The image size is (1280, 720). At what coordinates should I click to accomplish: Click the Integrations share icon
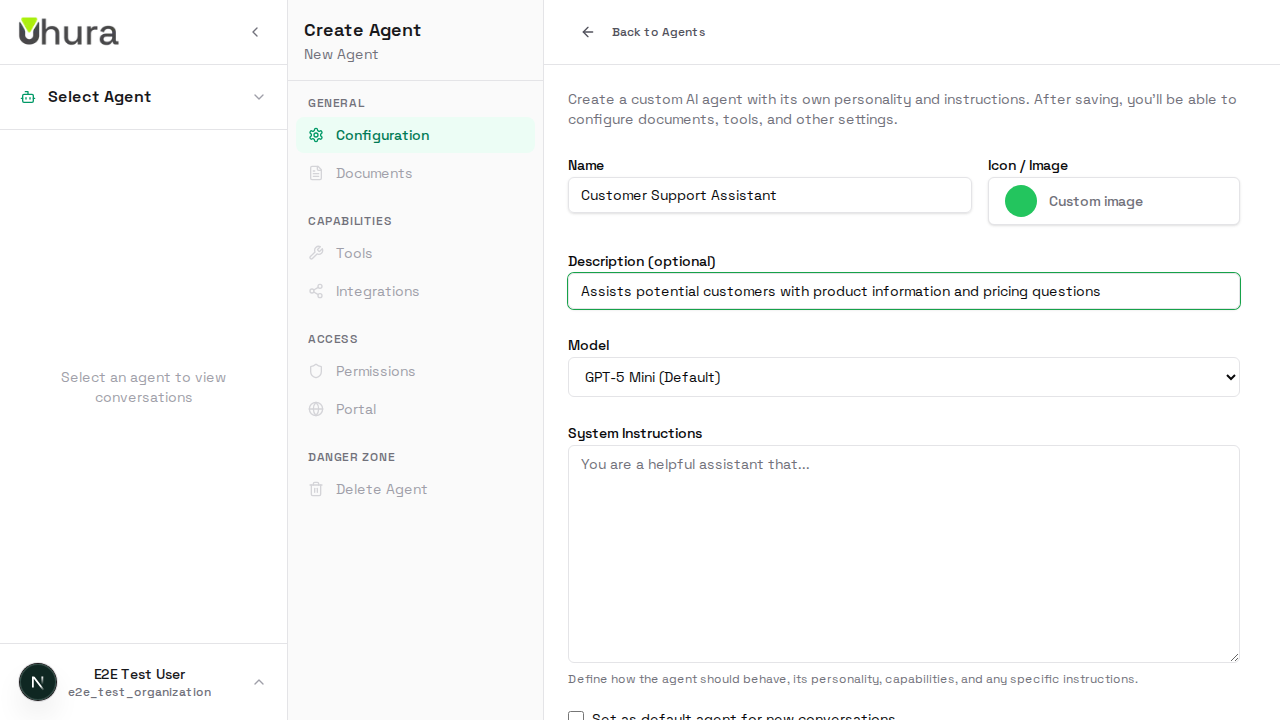(316, 291)
